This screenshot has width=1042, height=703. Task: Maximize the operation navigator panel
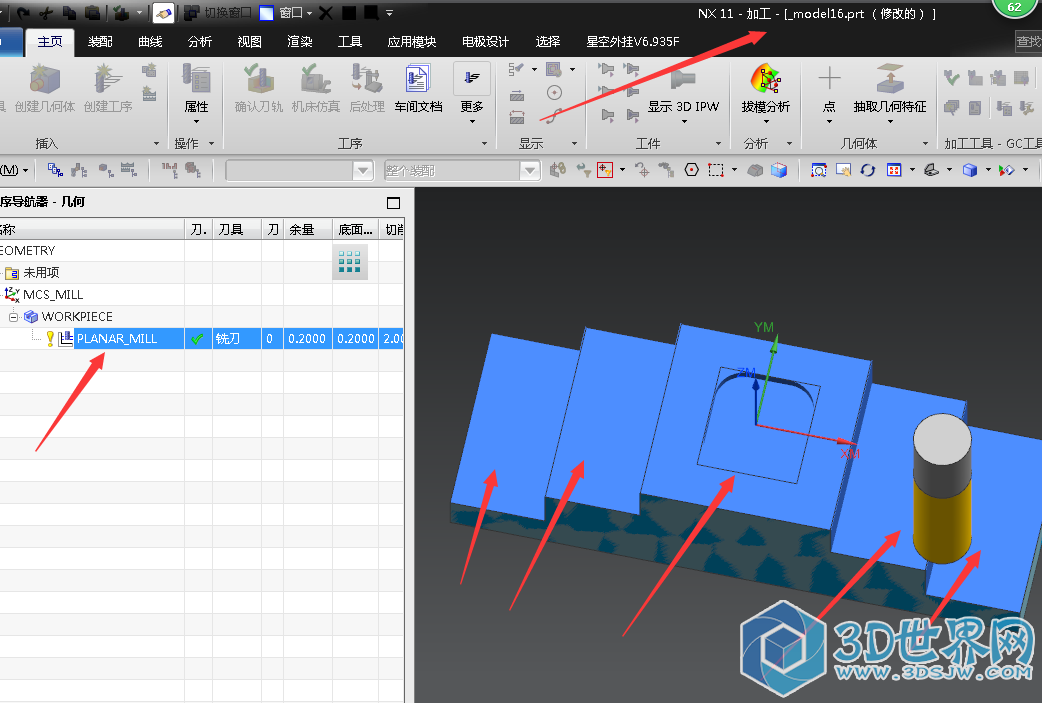pyautogui.click(x=393, y=203)
